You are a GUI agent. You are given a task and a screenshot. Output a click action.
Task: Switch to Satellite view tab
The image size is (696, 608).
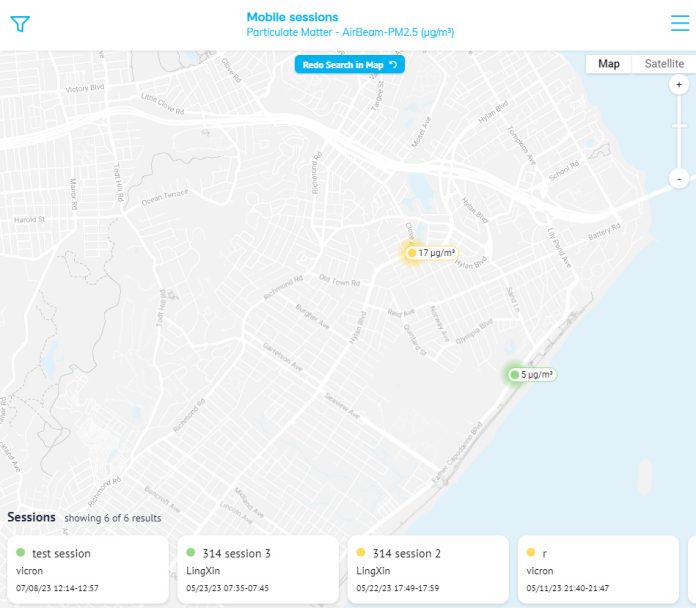(x=664, y=64)
